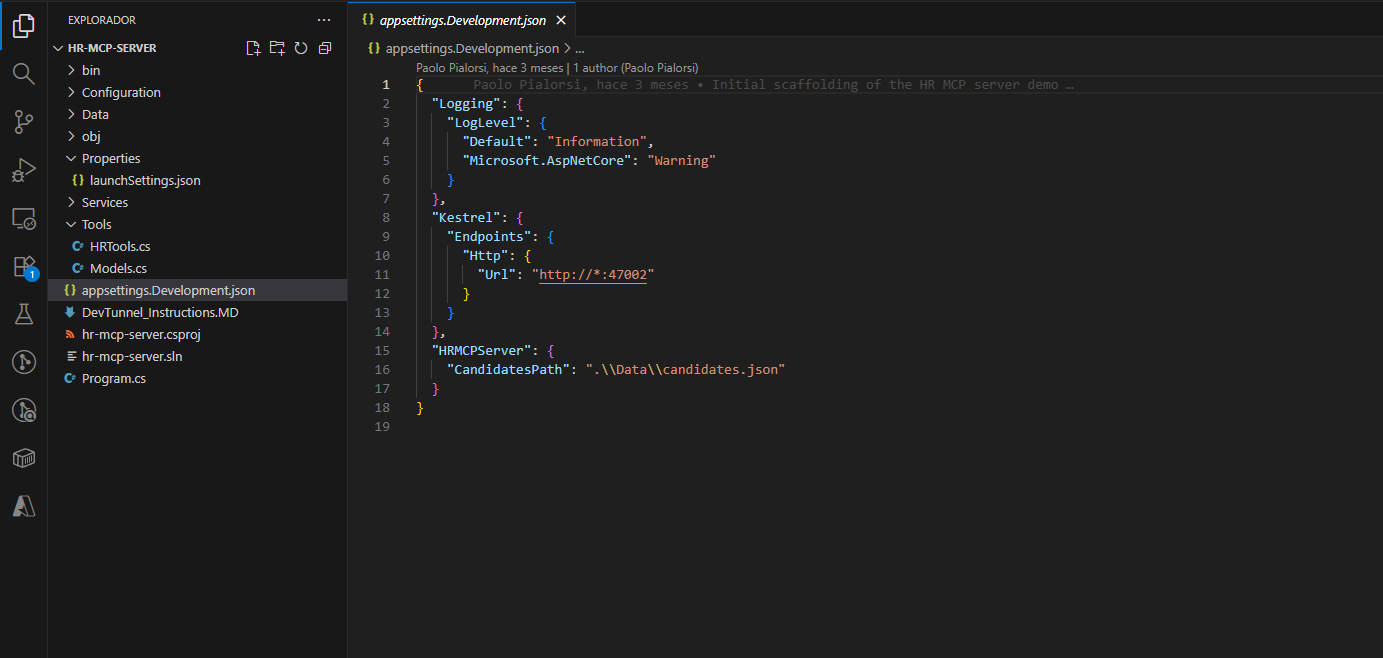Viewport: 1383px width, 658px height.
Task: Open Extensions view with update badge
Action: 24,267
